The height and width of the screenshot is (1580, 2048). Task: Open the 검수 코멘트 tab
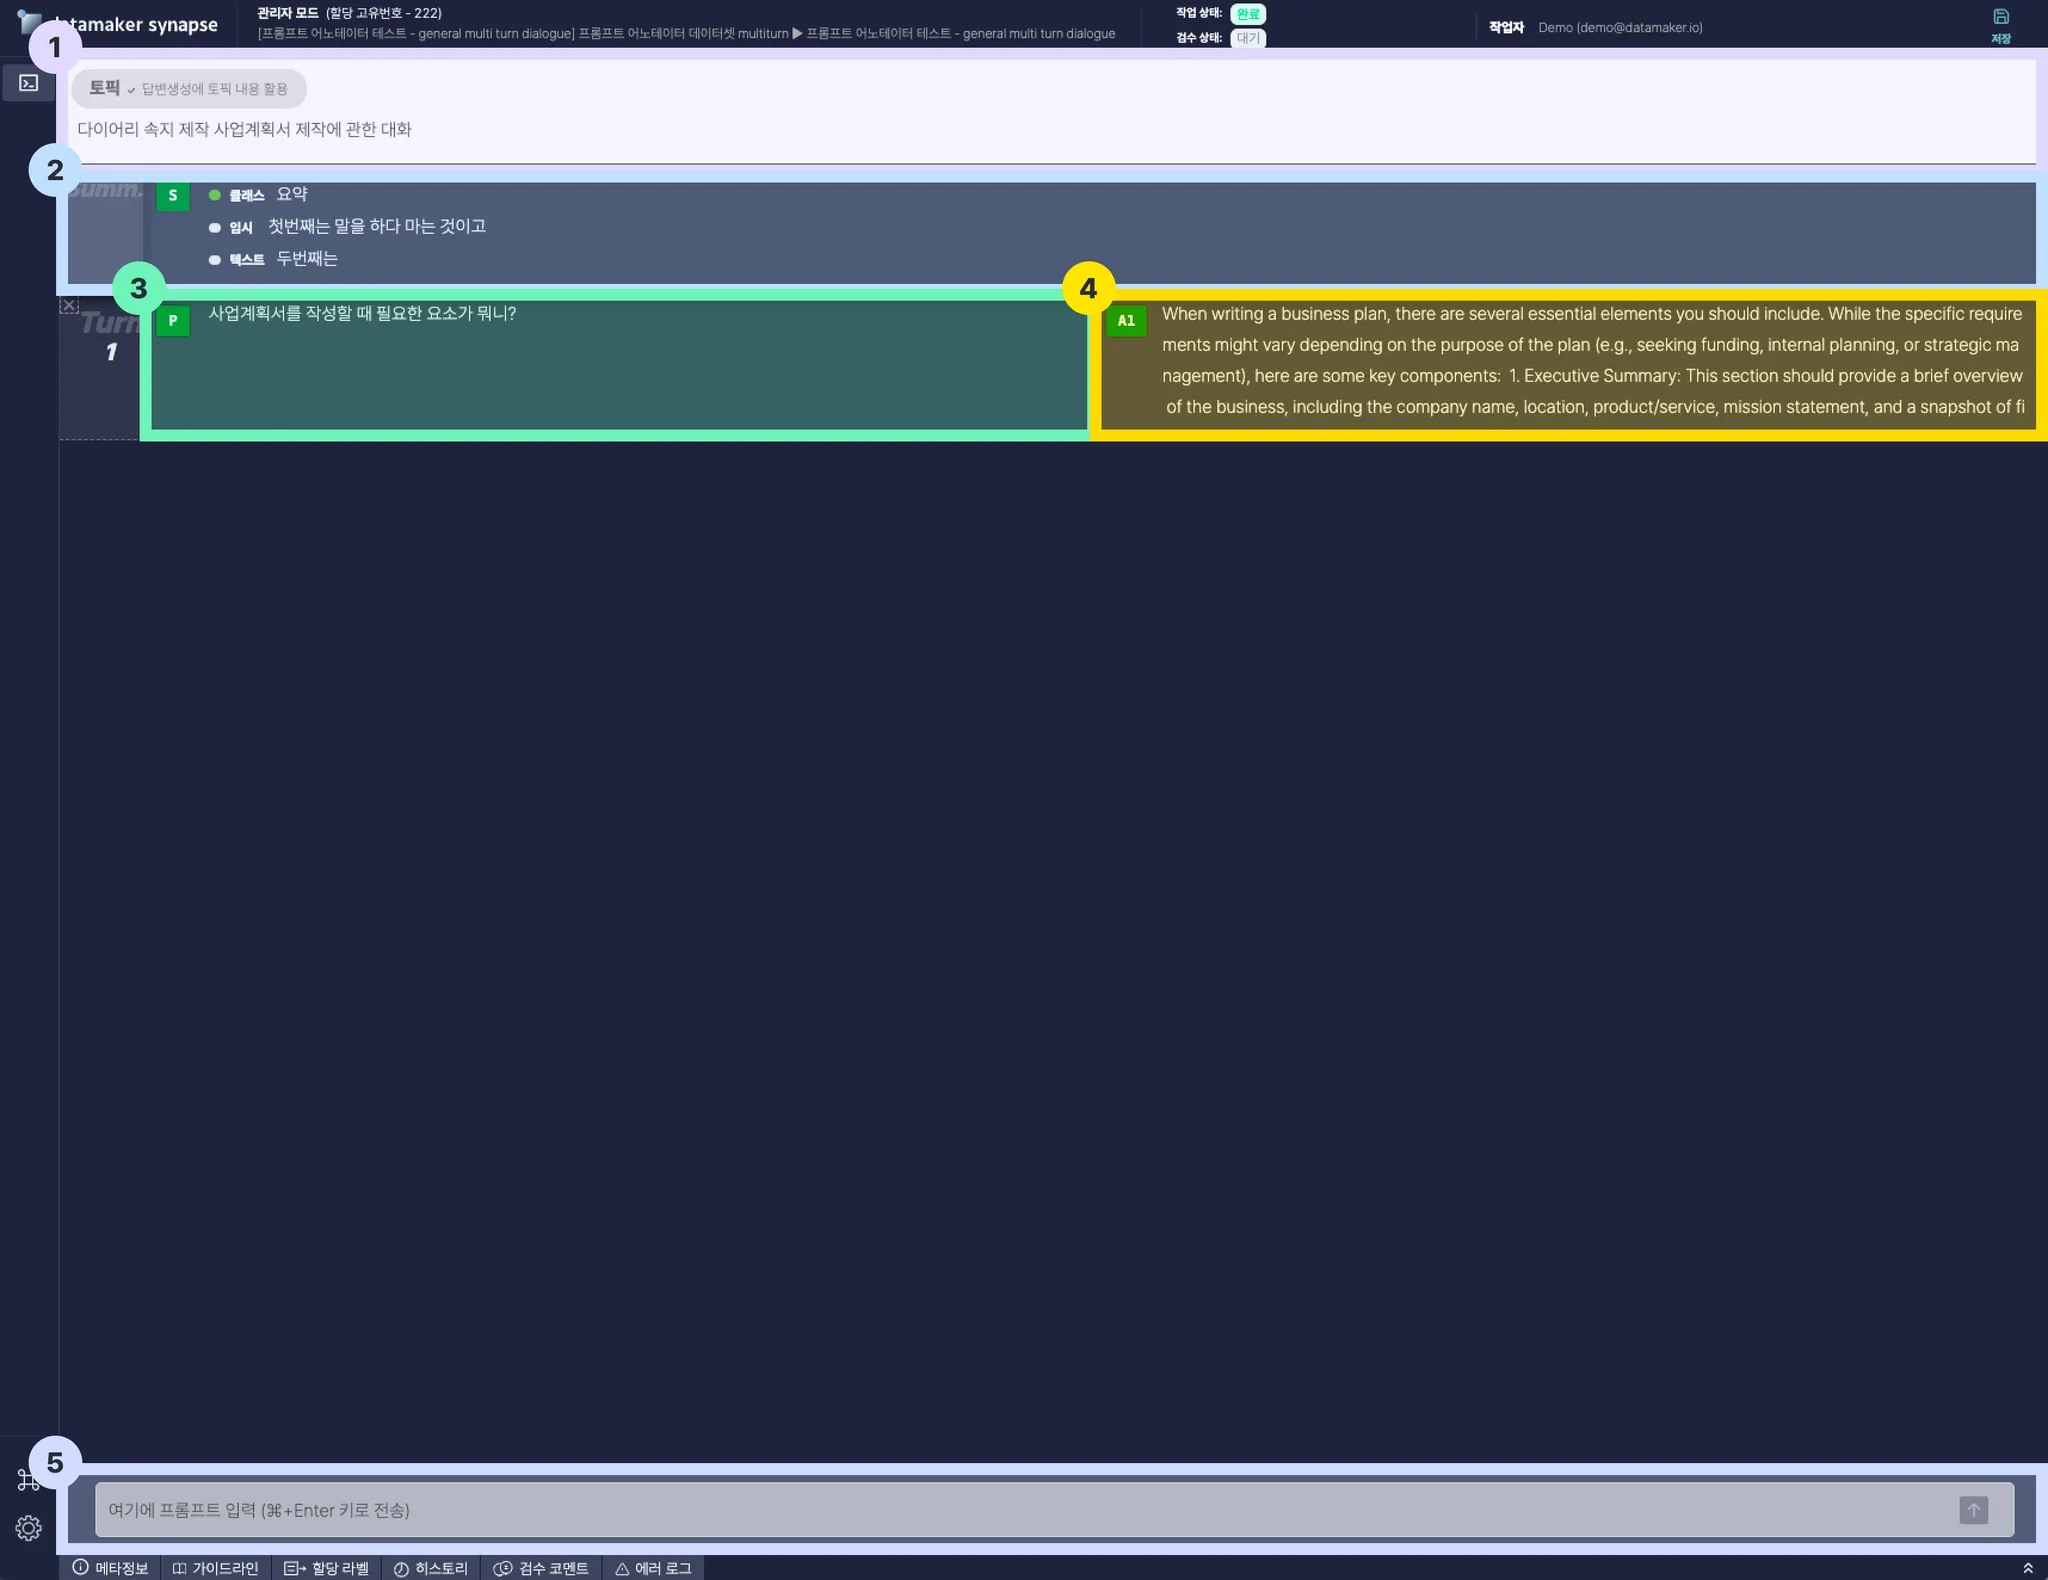[541, 1568]
